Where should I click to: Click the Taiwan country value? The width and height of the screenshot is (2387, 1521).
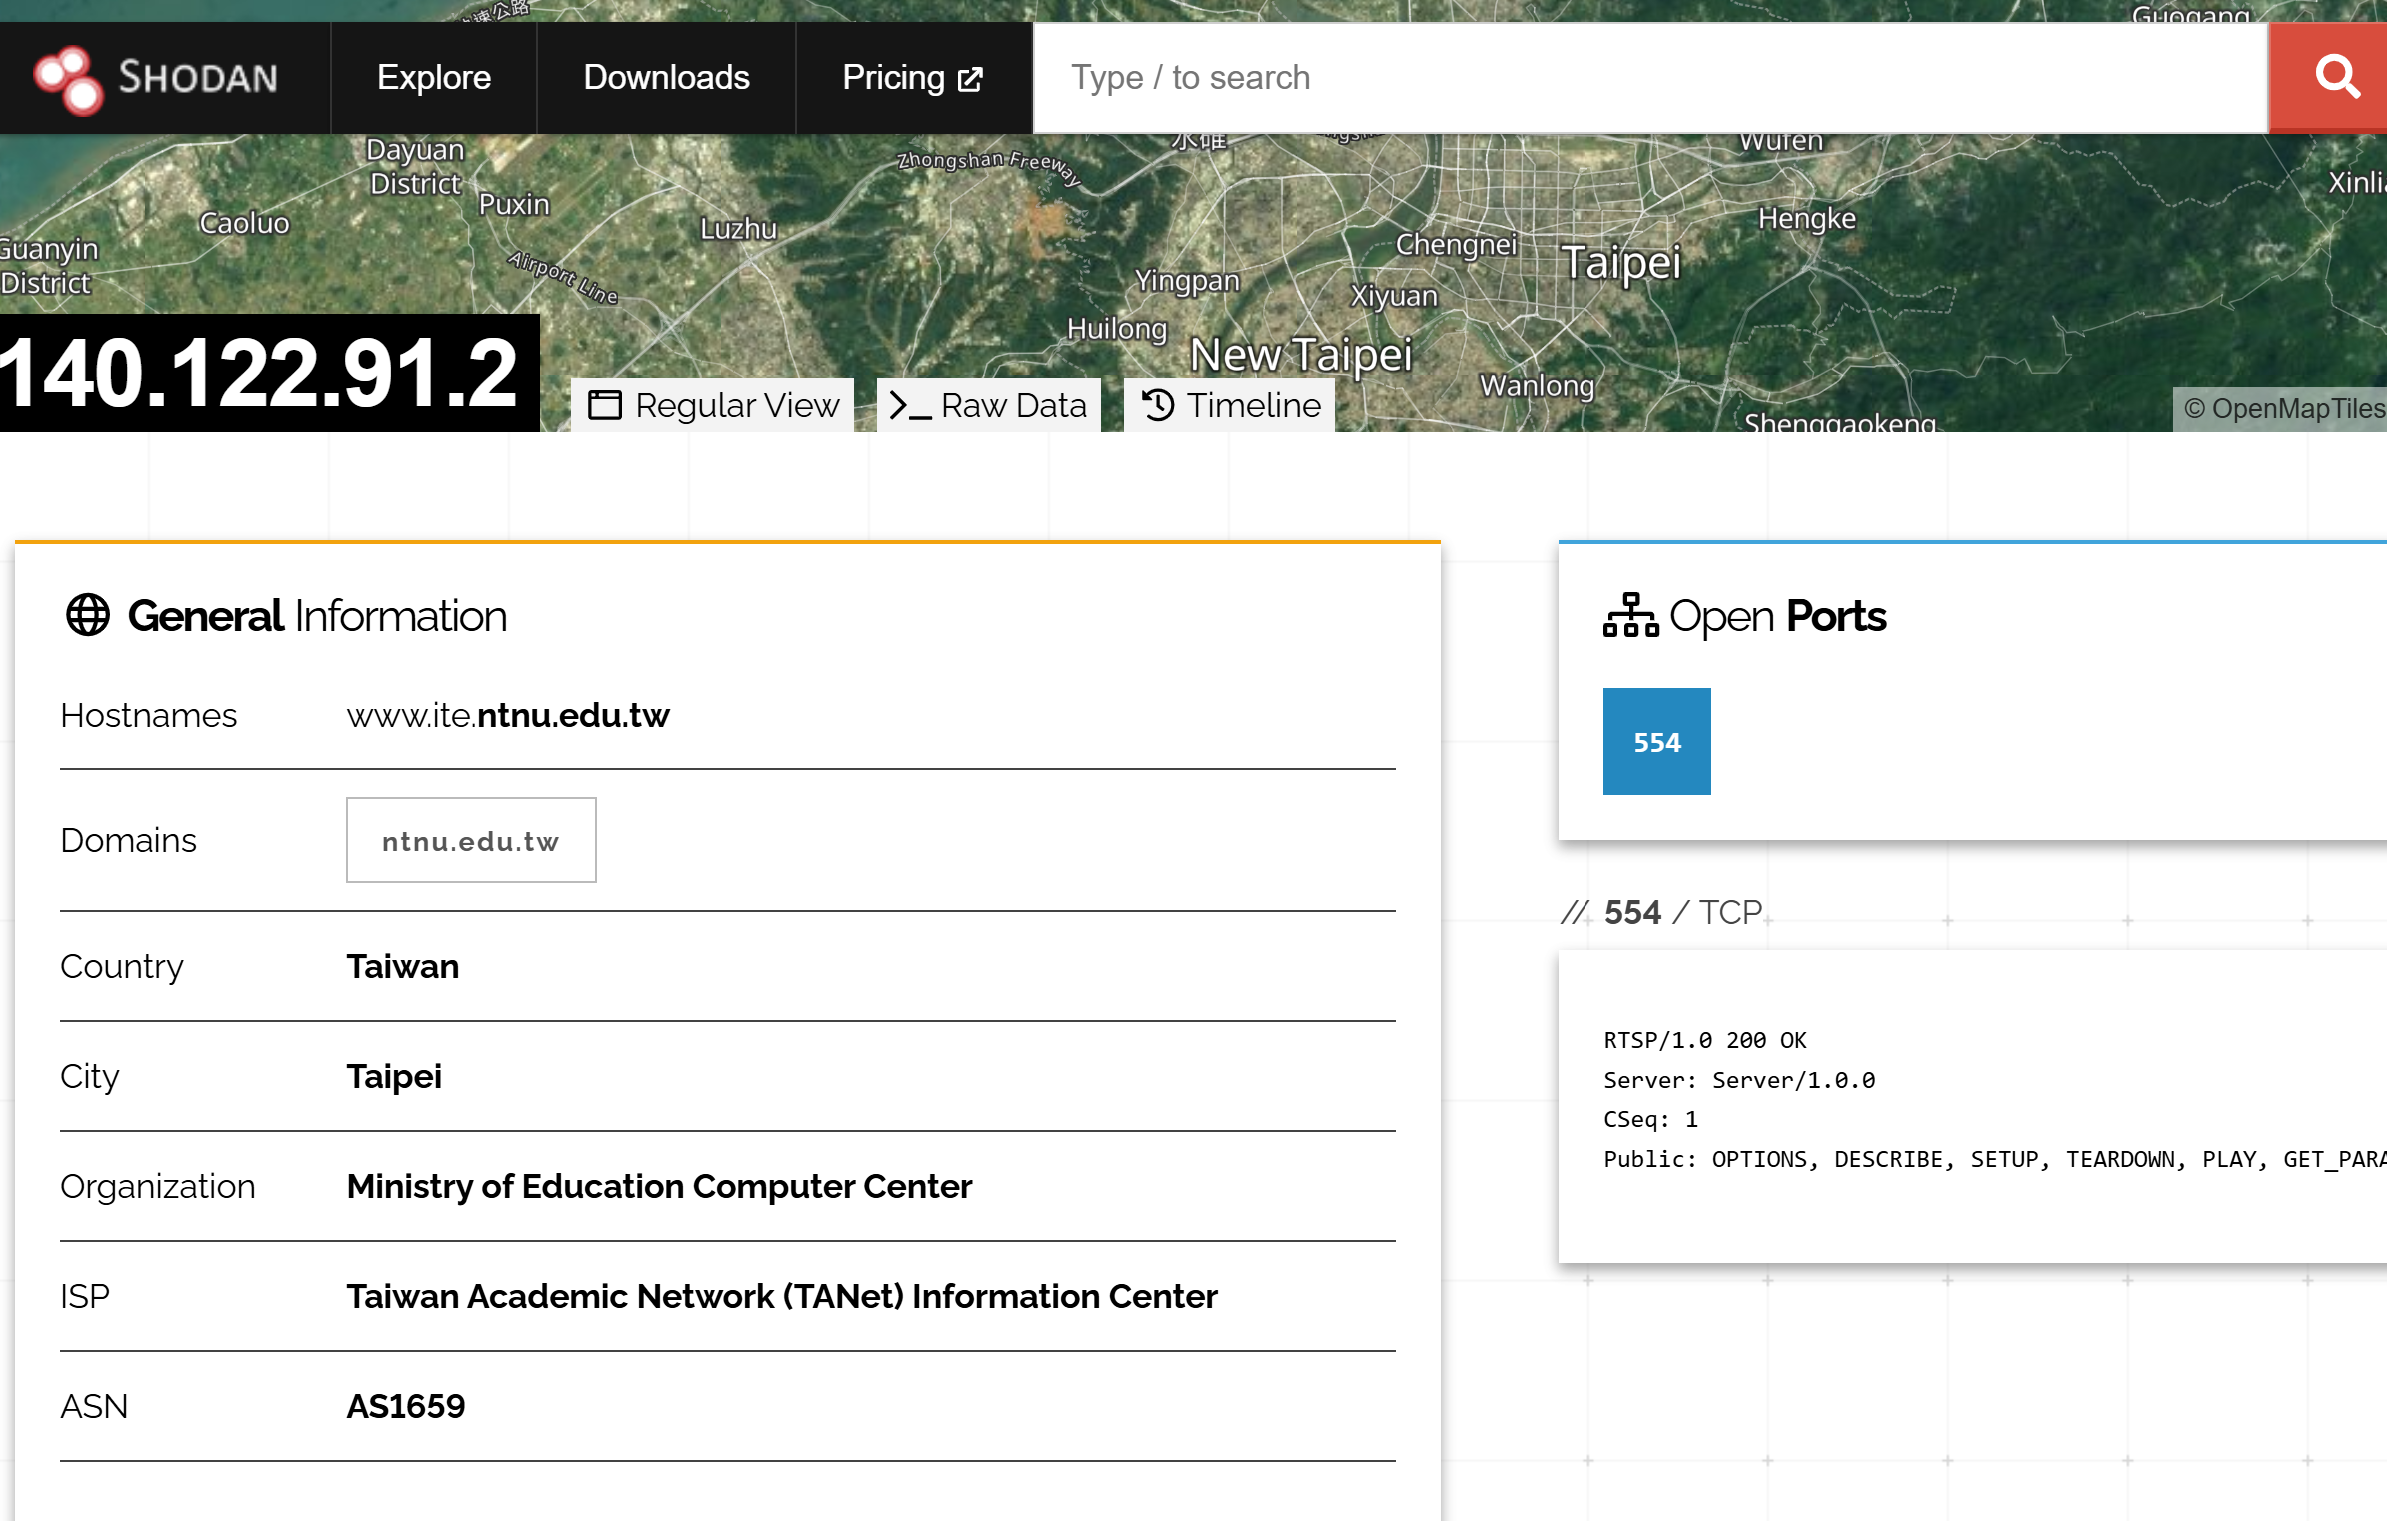point(403,966)
